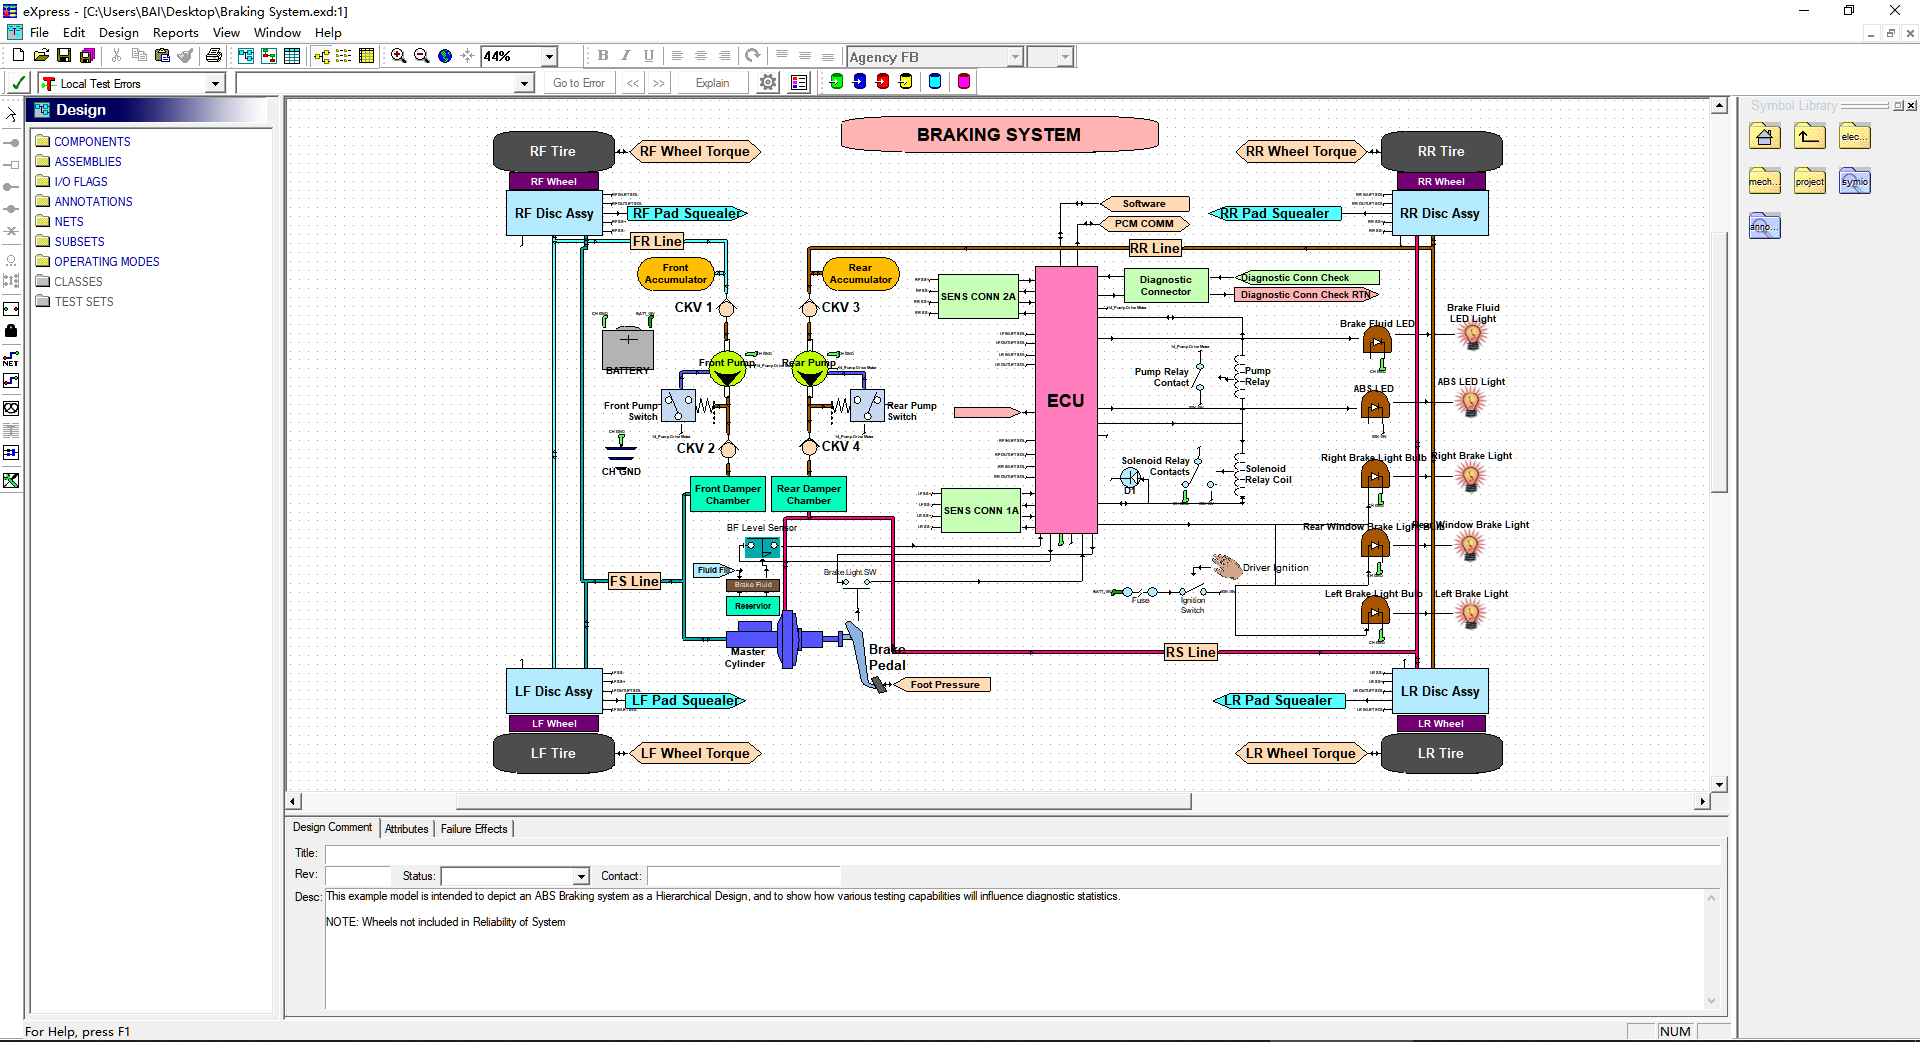
Task: Click the Go to Error button
Action: click(x=578, y=83)
